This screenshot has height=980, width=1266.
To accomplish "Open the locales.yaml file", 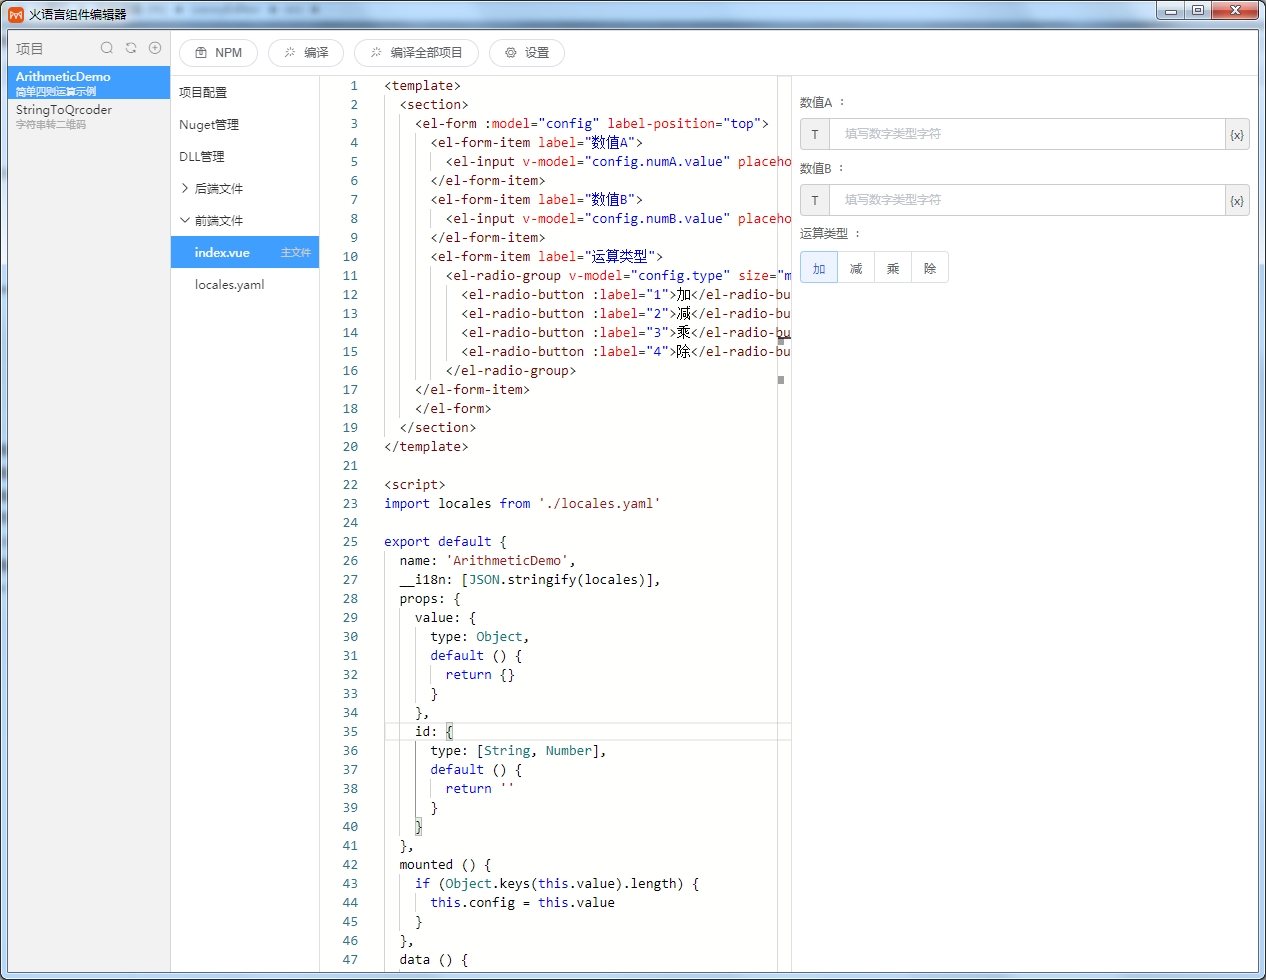I will coord(230,285).
